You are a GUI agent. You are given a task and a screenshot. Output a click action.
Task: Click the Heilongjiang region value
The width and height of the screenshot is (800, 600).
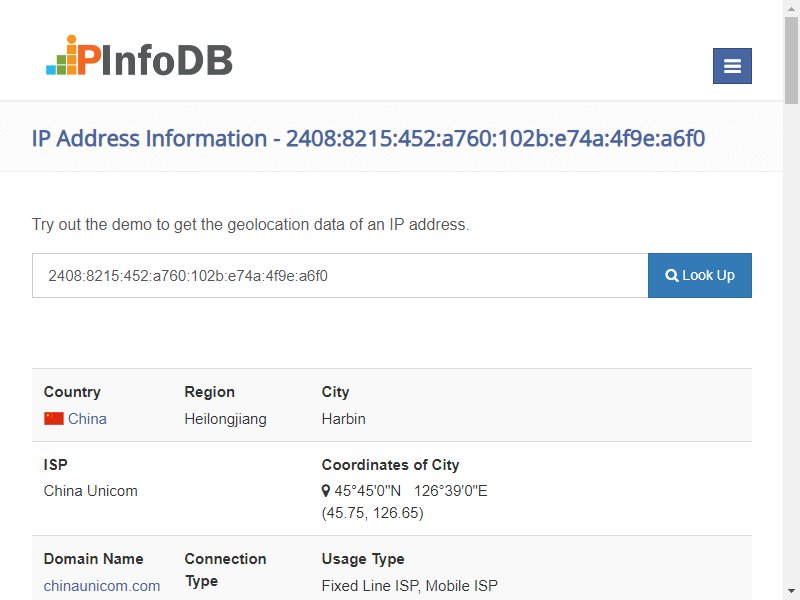tap(225, 419)
